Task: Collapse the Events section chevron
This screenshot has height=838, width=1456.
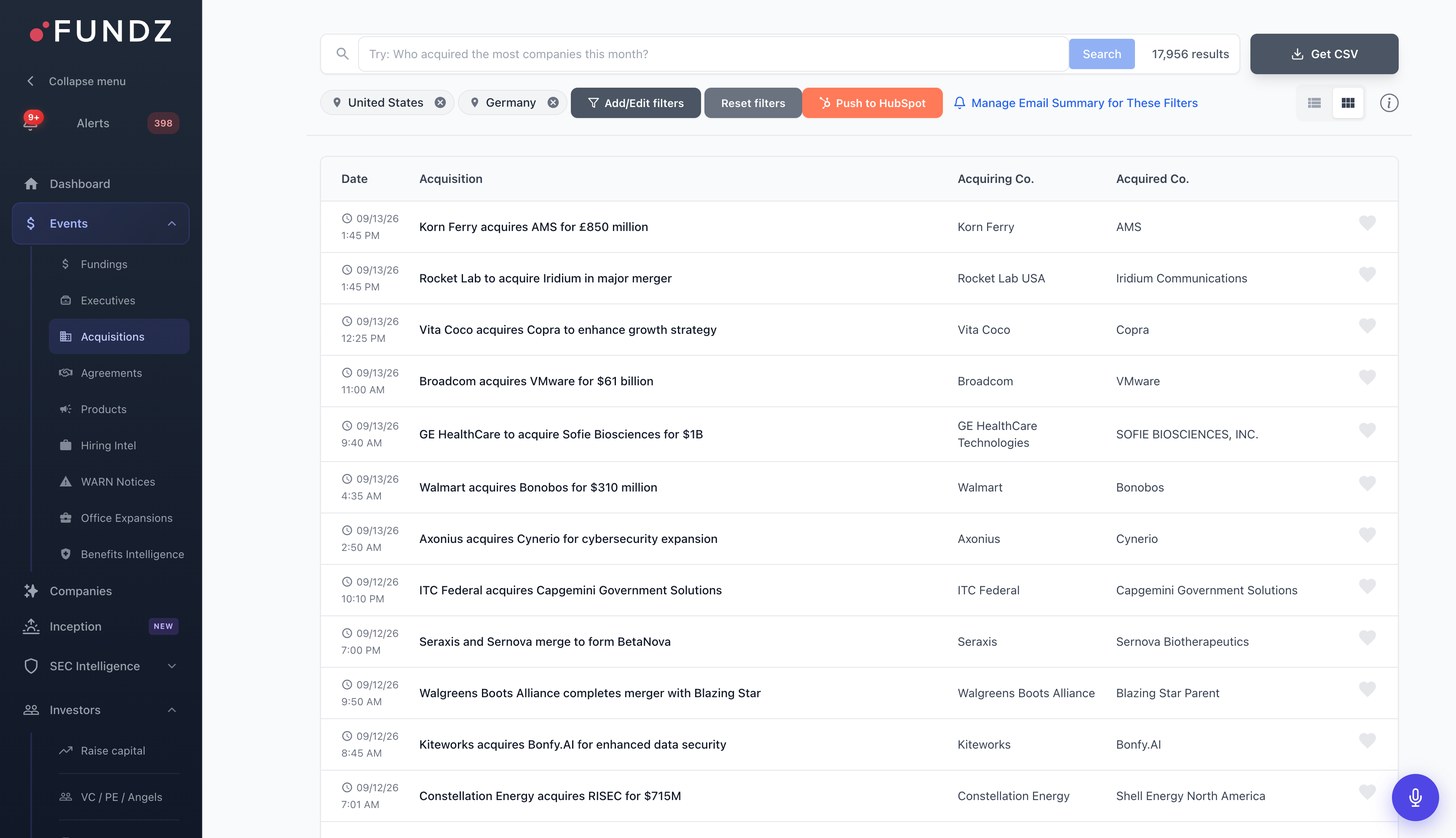Action: 172,224
